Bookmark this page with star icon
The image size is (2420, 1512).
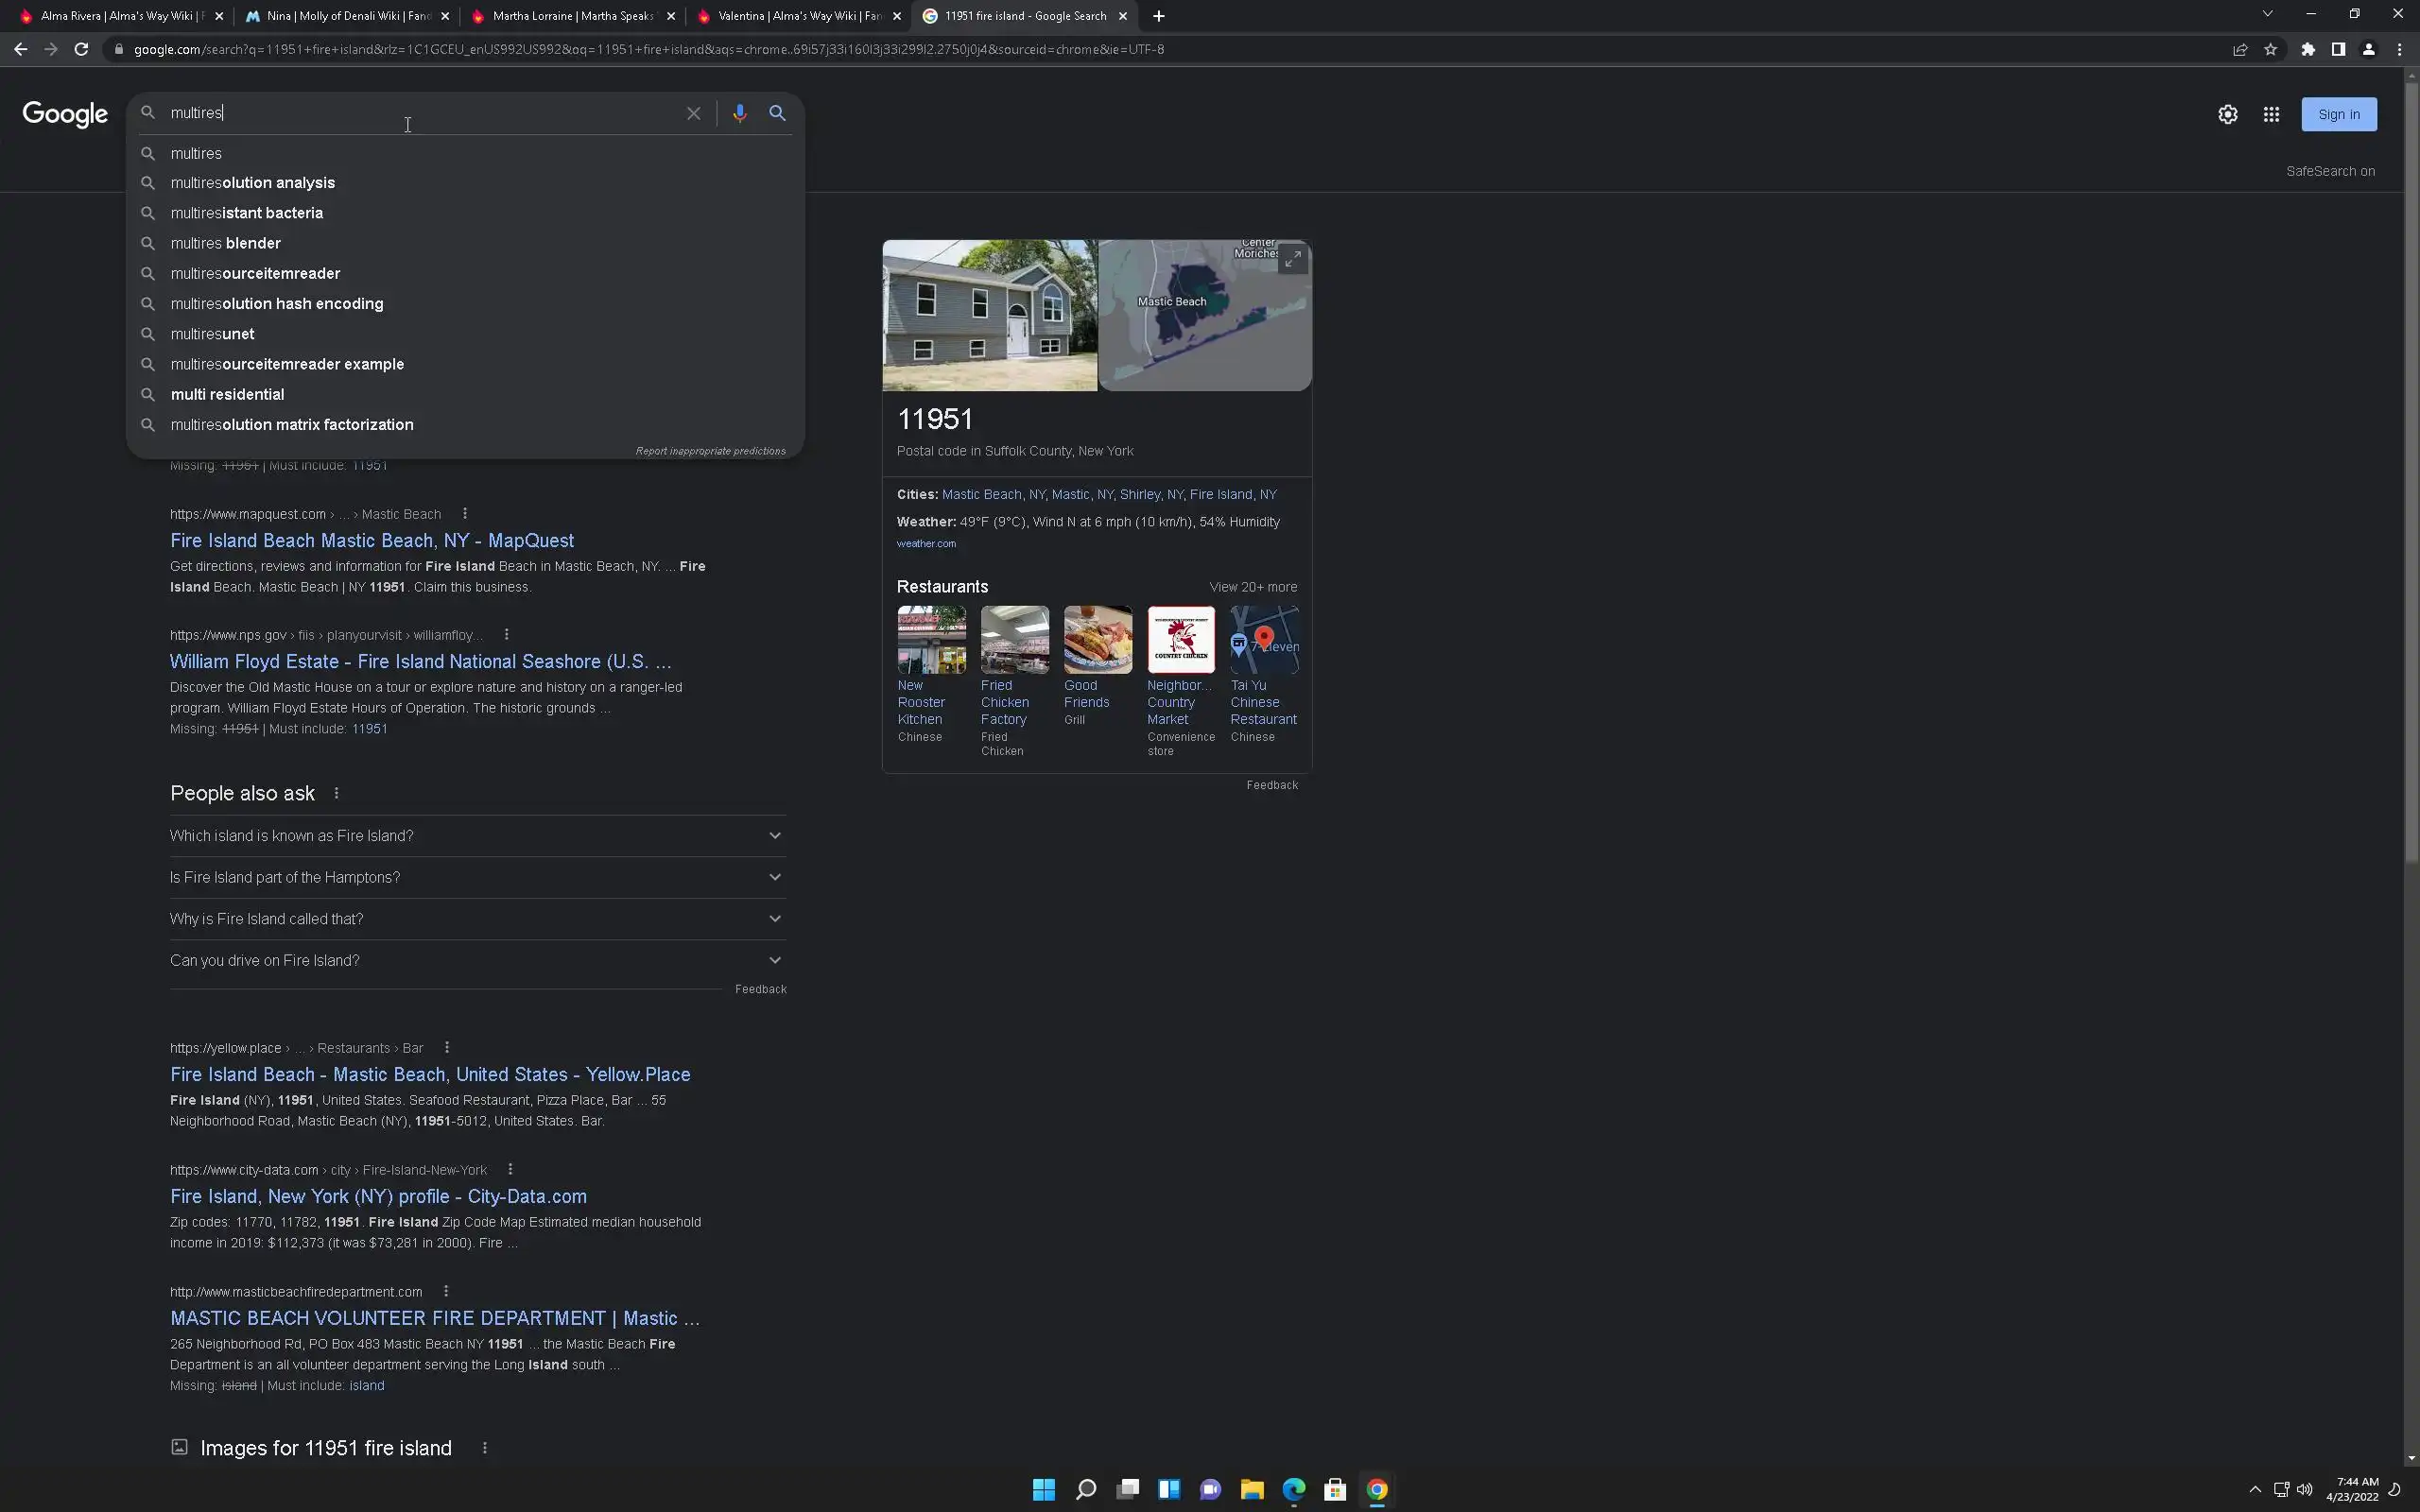tap(2270, 49)
